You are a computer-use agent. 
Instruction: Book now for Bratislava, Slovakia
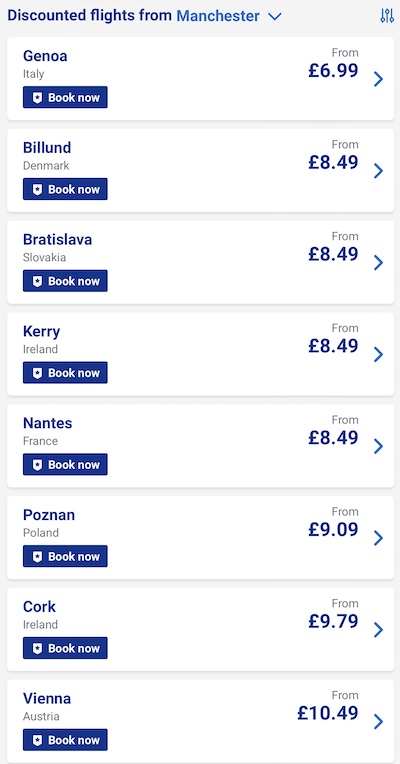coord(65,281)
